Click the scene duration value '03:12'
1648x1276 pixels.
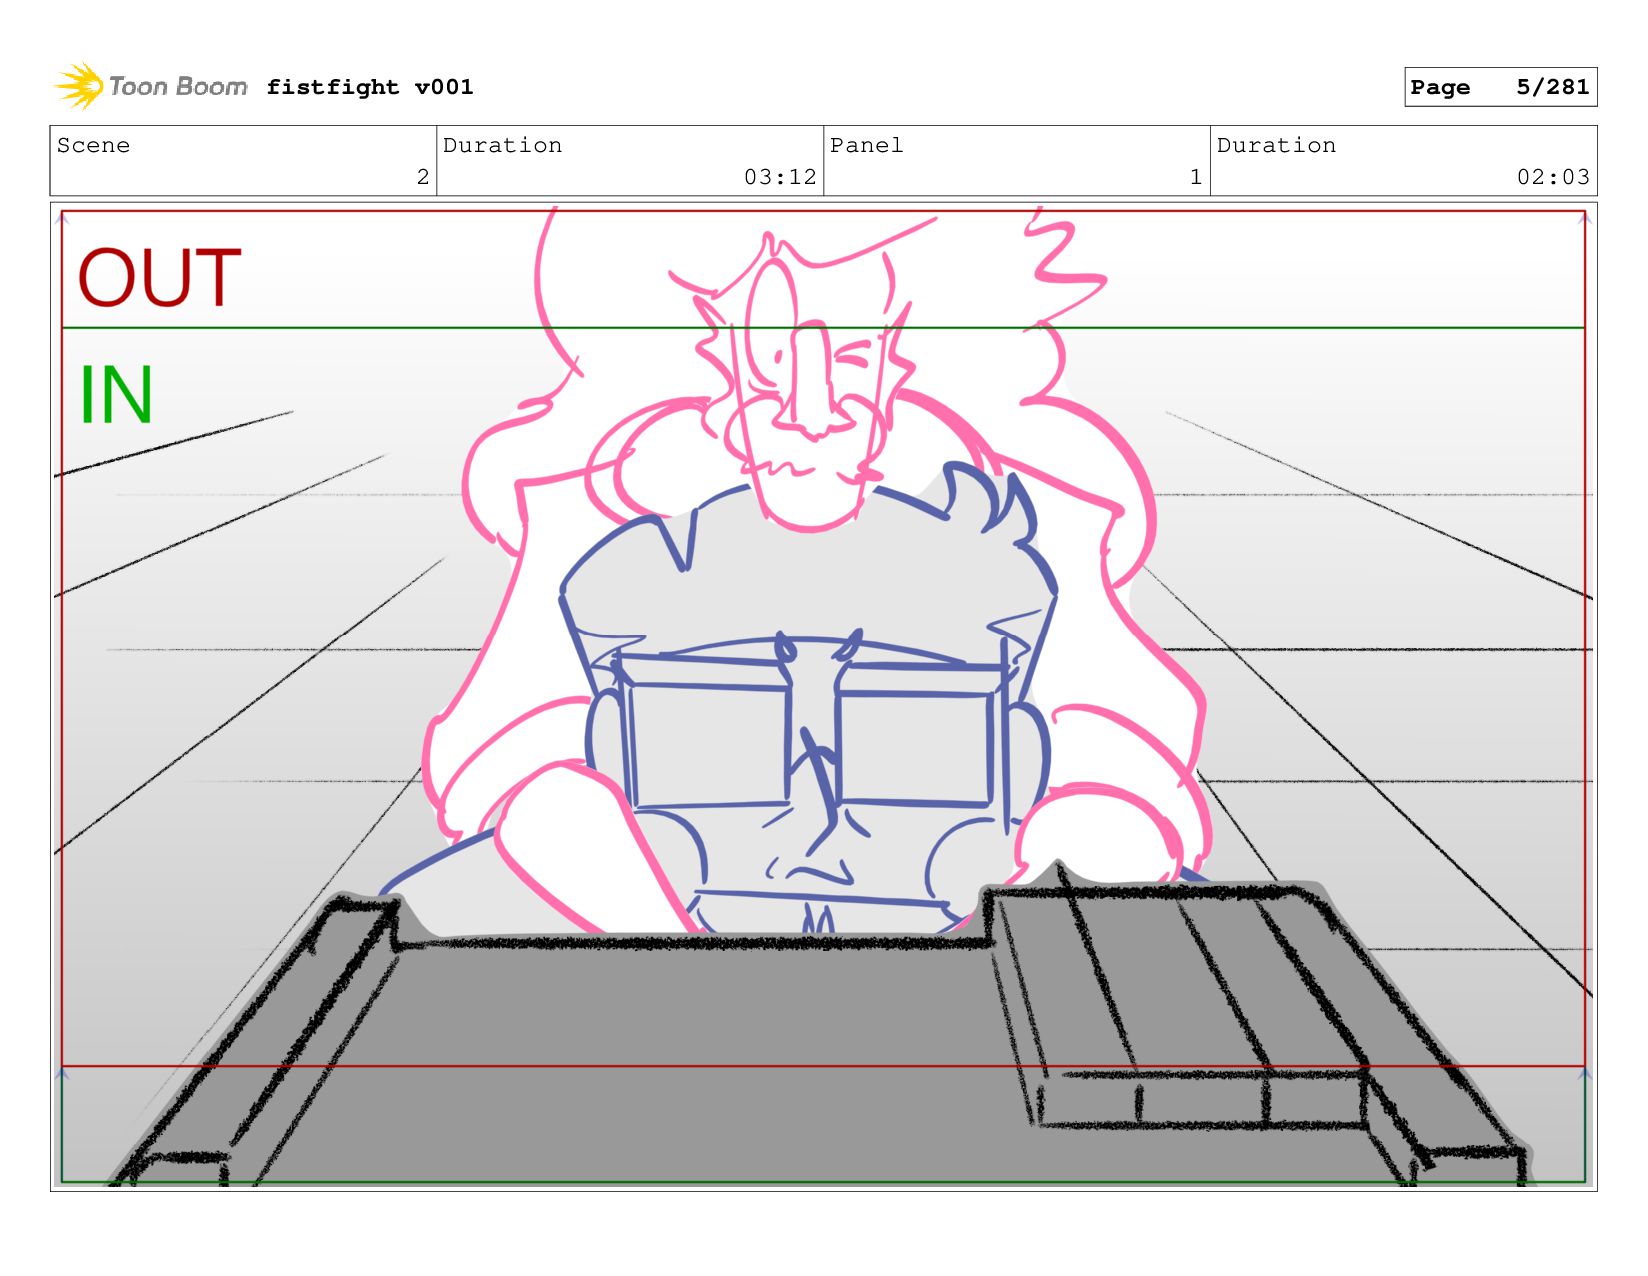pos(780,177)
